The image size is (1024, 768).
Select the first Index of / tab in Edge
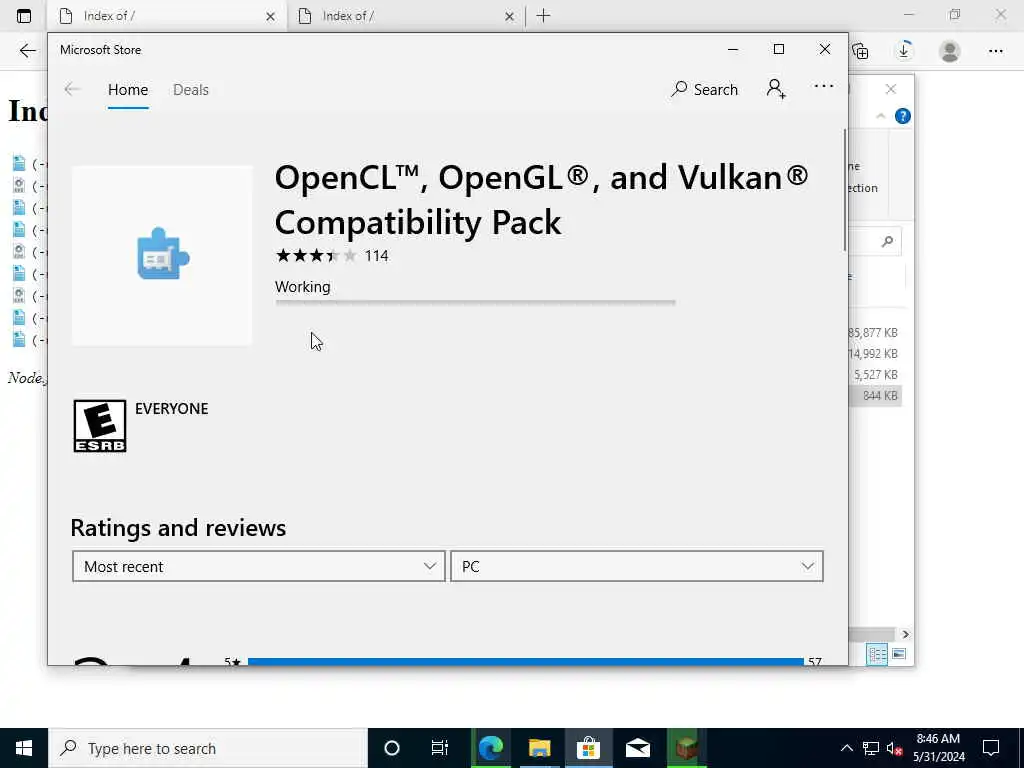pos(167,16)
